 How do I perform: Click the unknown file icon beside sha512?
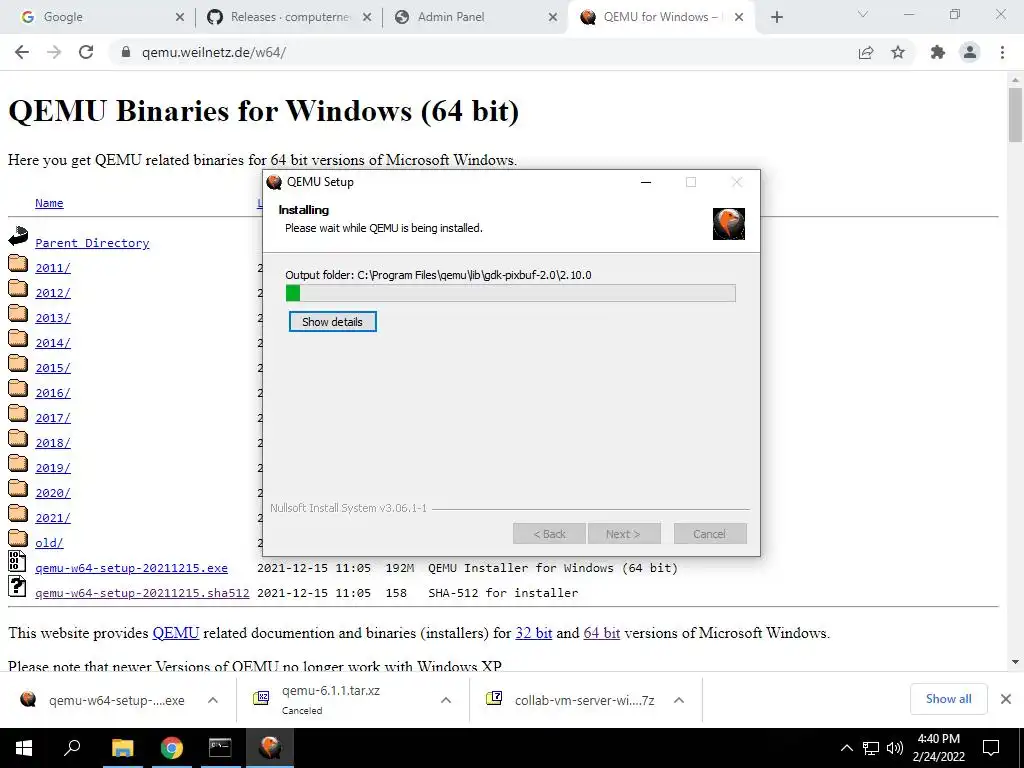17,586
